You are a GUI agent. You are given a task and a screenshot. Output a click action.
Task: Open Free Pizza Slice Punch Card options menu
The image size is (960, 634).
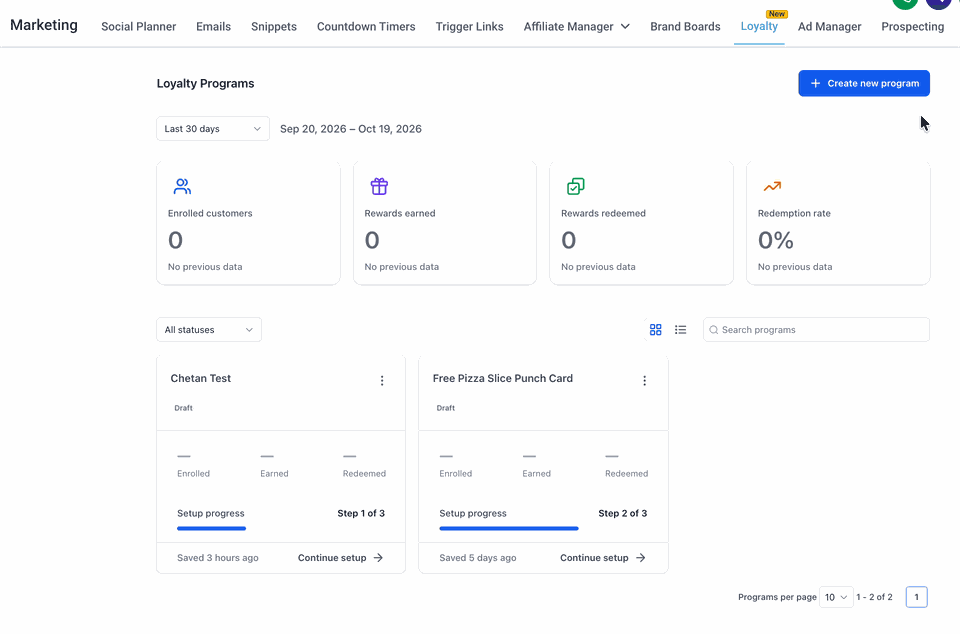point(644,381)
